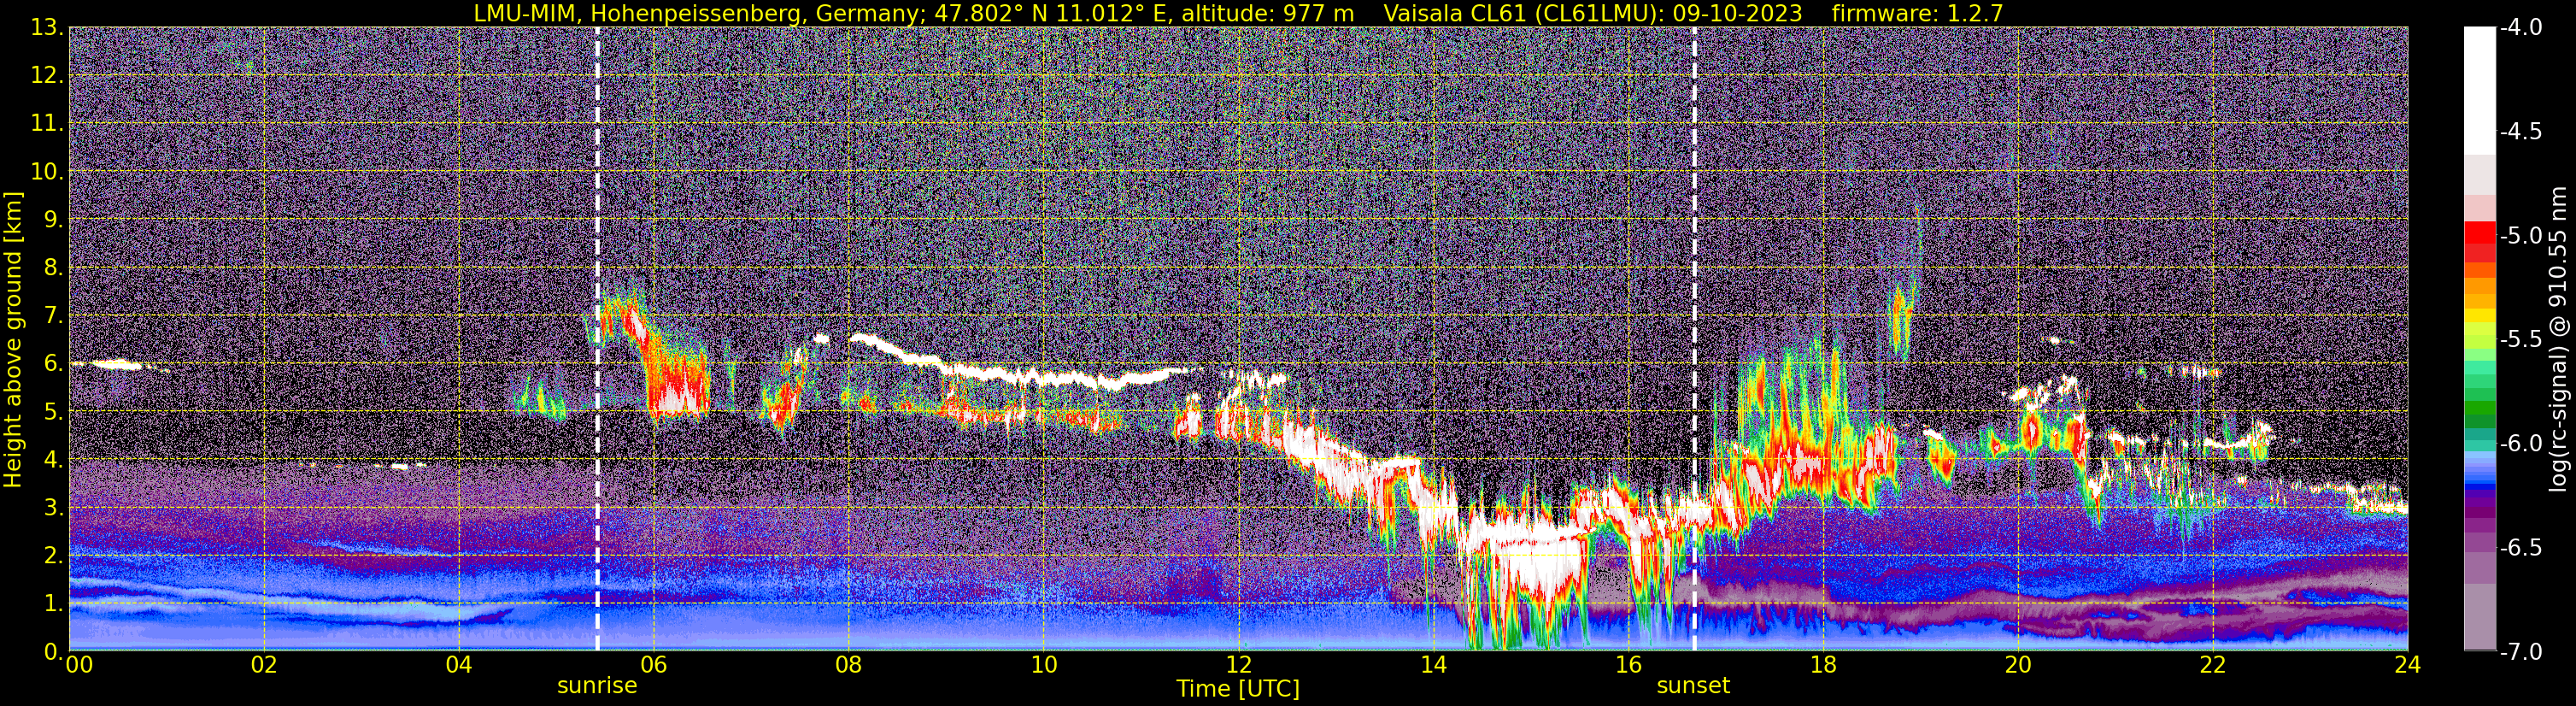Screen dimensions: 2576x706
Task: Click the white dashed sunrise marker line
Action: (597, 339)
